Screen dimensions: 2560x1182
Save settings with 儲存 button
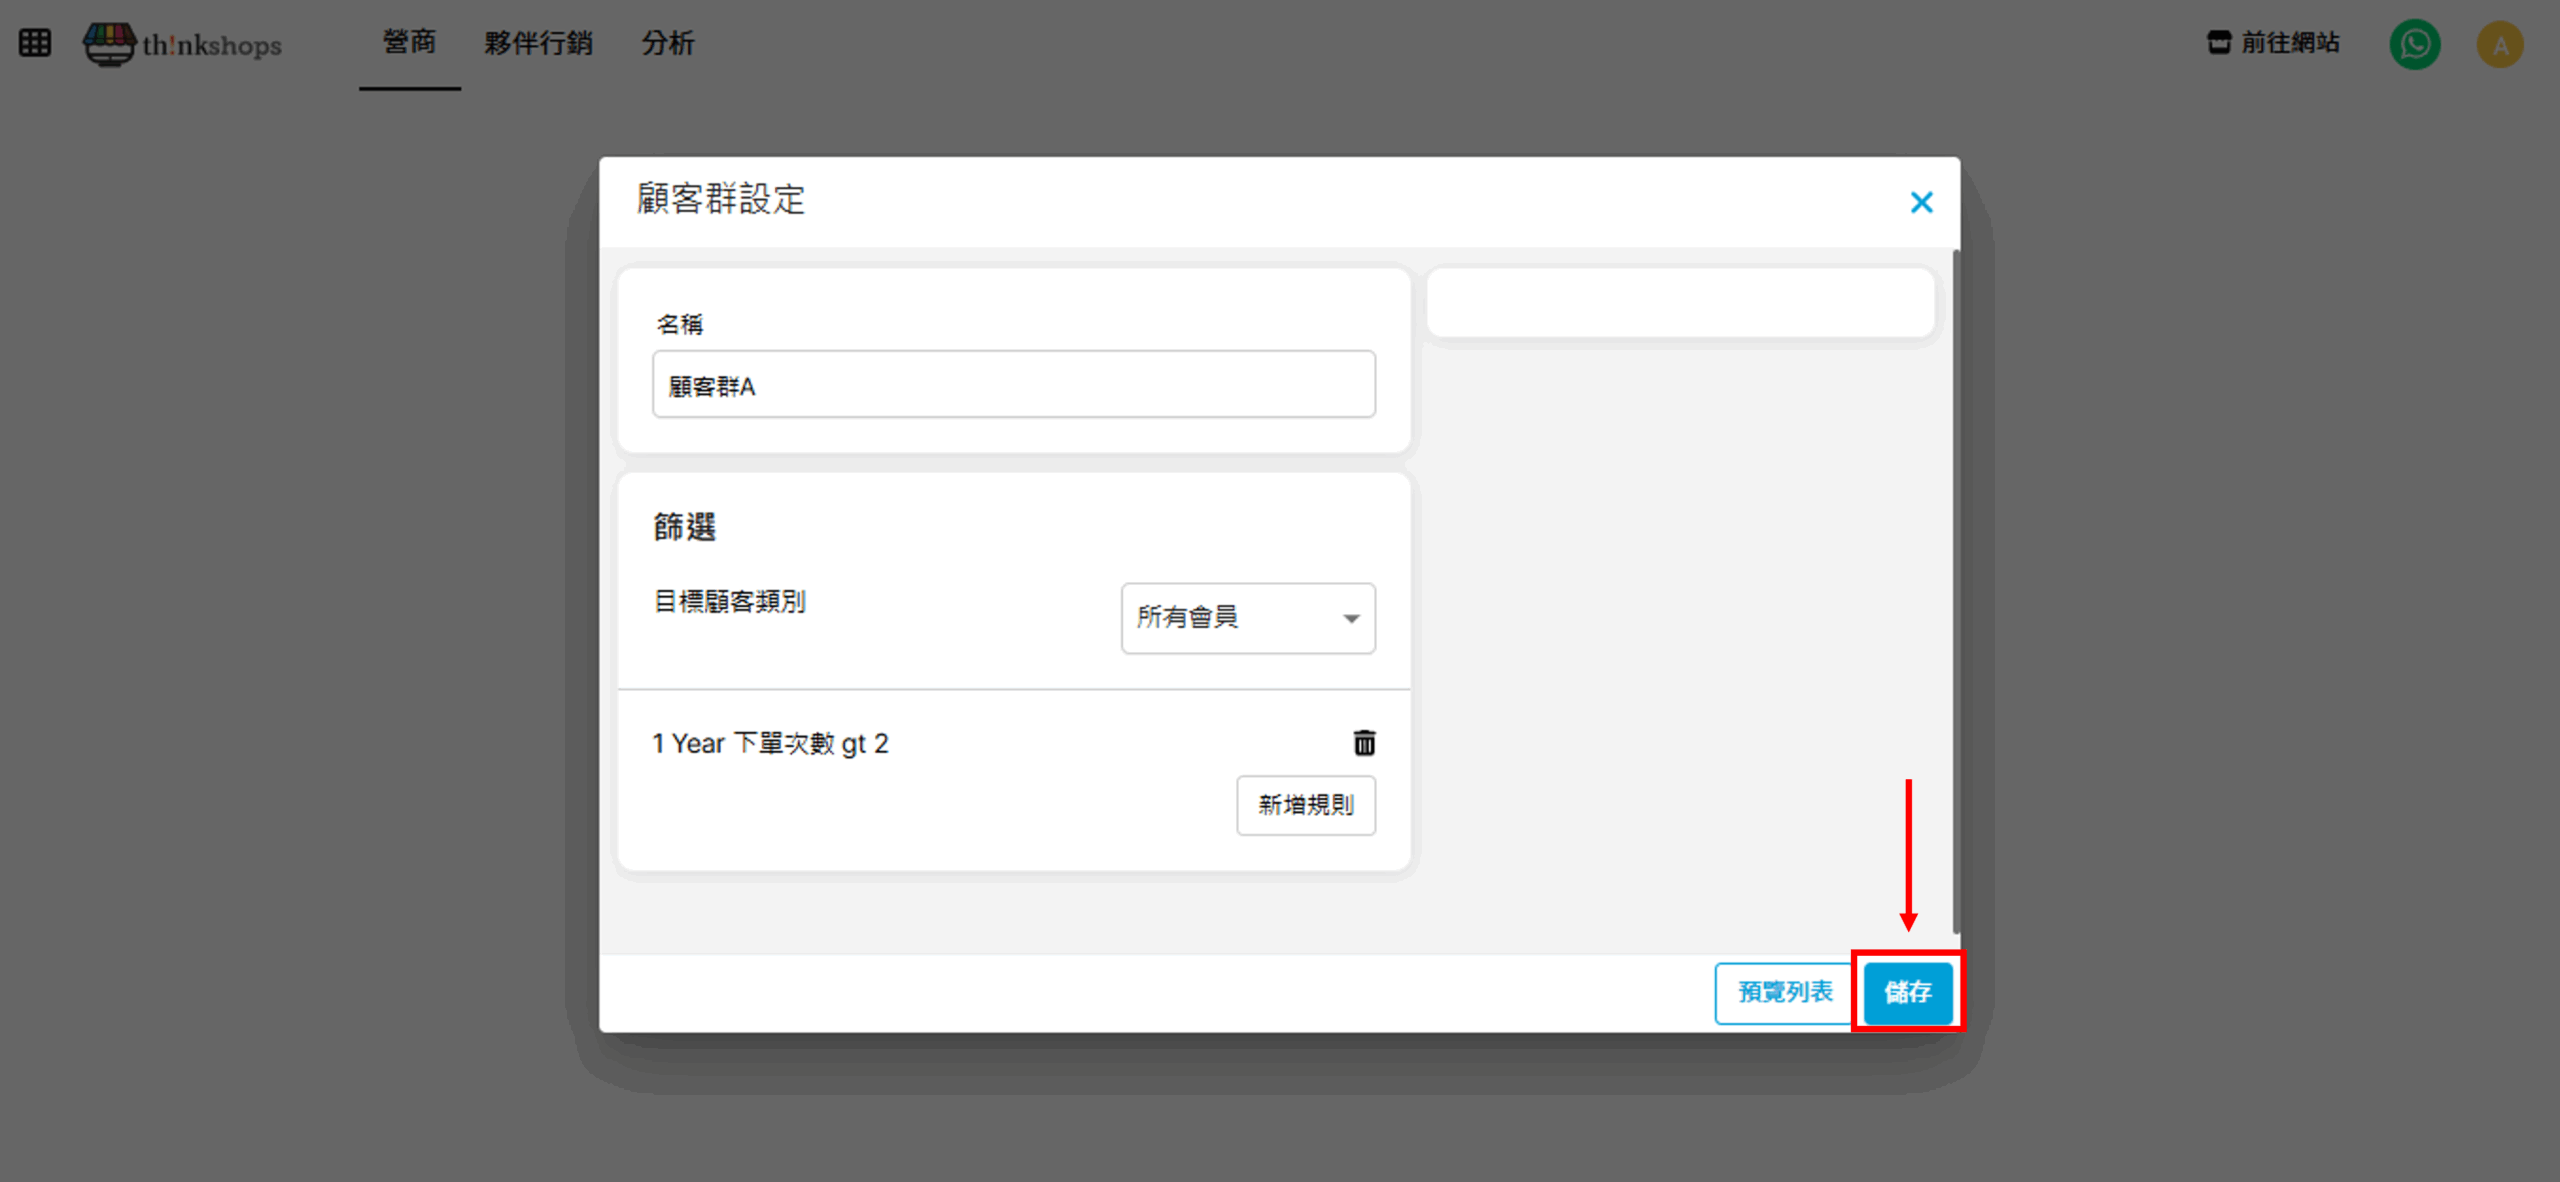[1907, 992]
